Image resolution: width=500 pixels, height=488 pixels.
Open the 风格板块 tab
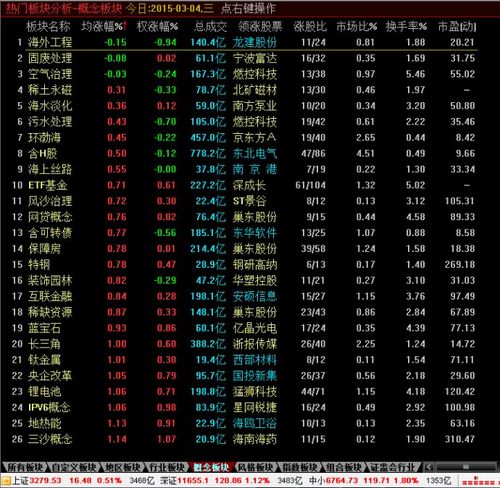click(255, 467)
